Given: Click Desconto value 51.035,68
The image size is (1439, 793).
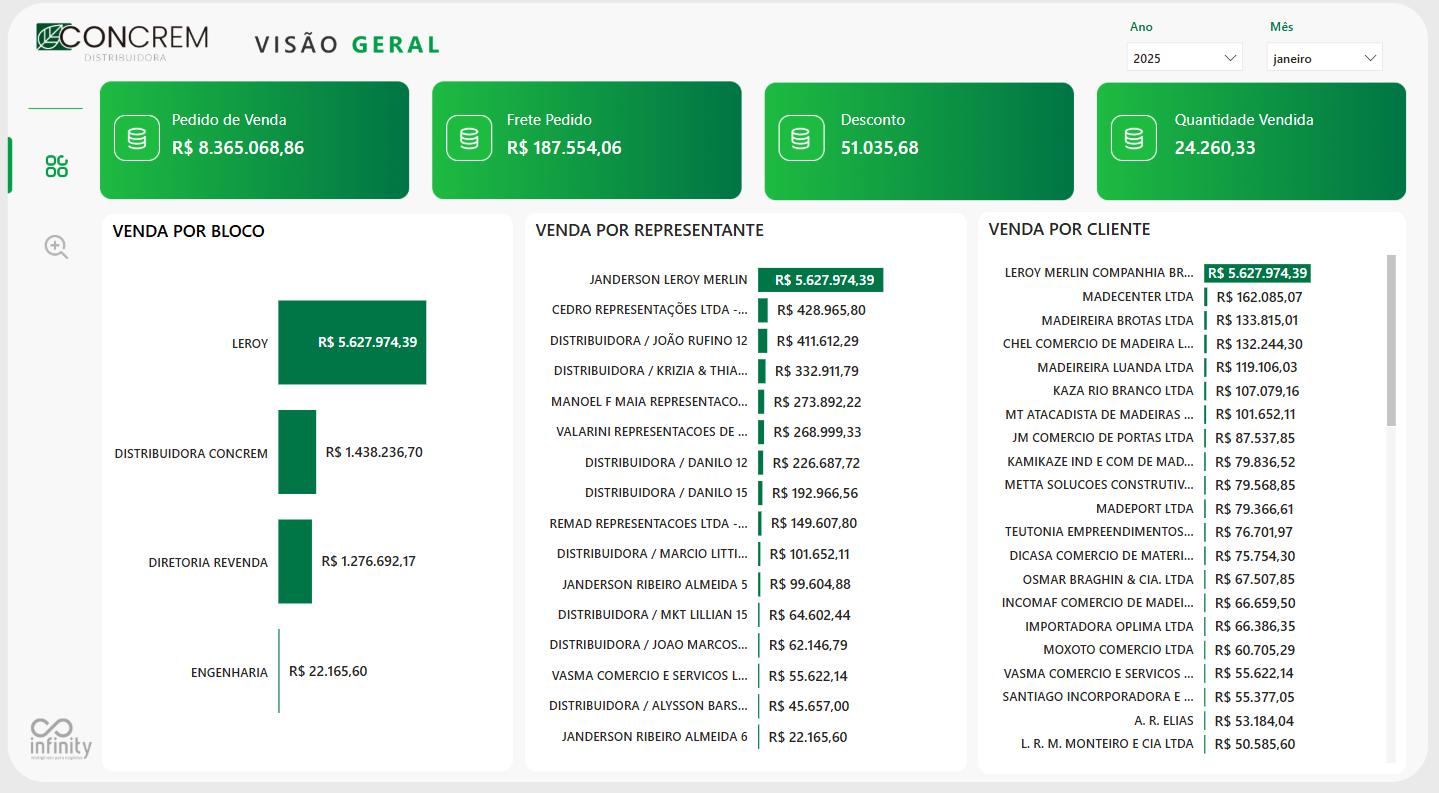Looking at the screenshot, I should tap(880, 148).
